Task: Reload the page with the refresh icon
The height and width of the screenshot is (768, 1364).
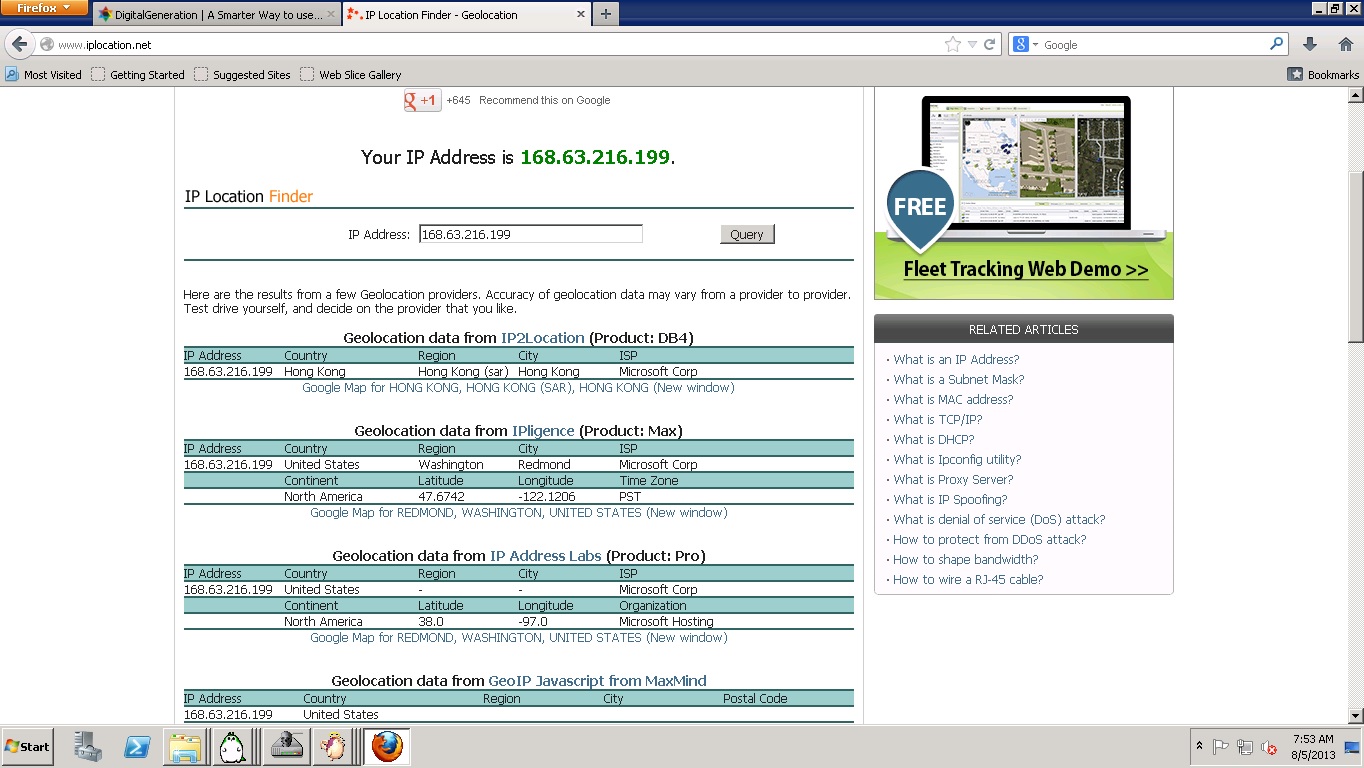Action: click(x=990, y=44)
